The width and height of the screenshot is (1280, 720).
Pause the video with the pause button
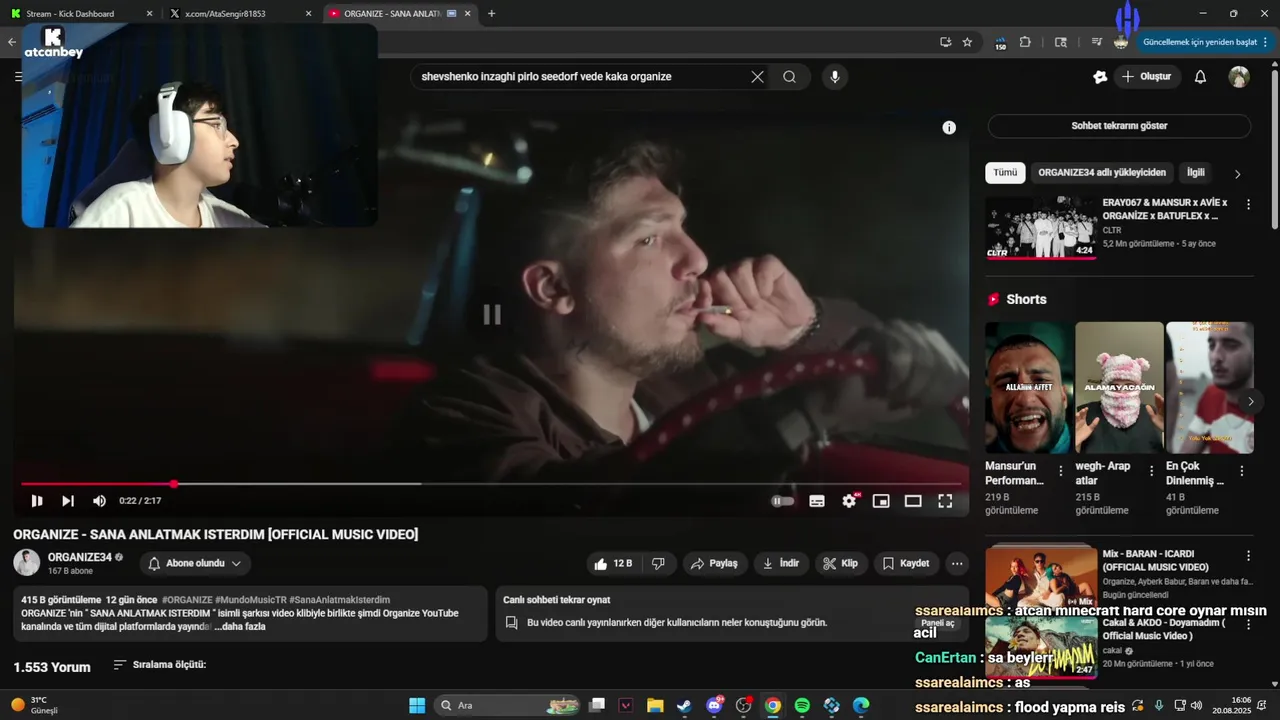pos(37,501)
